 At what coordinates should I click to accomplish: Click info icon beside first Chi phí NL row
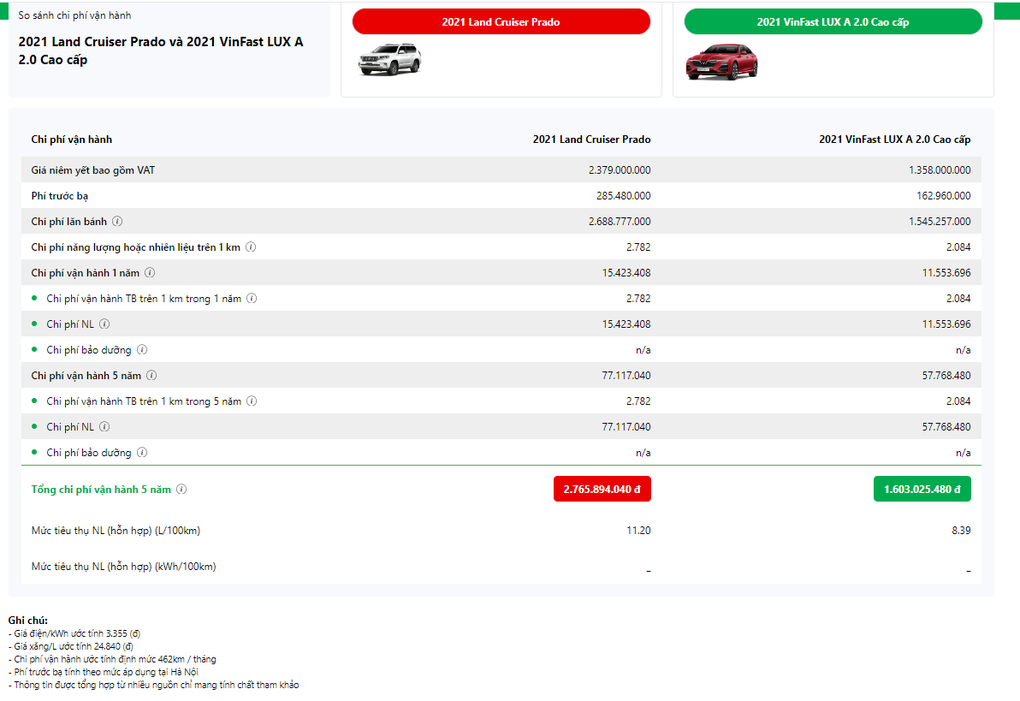tap(105, 324)
